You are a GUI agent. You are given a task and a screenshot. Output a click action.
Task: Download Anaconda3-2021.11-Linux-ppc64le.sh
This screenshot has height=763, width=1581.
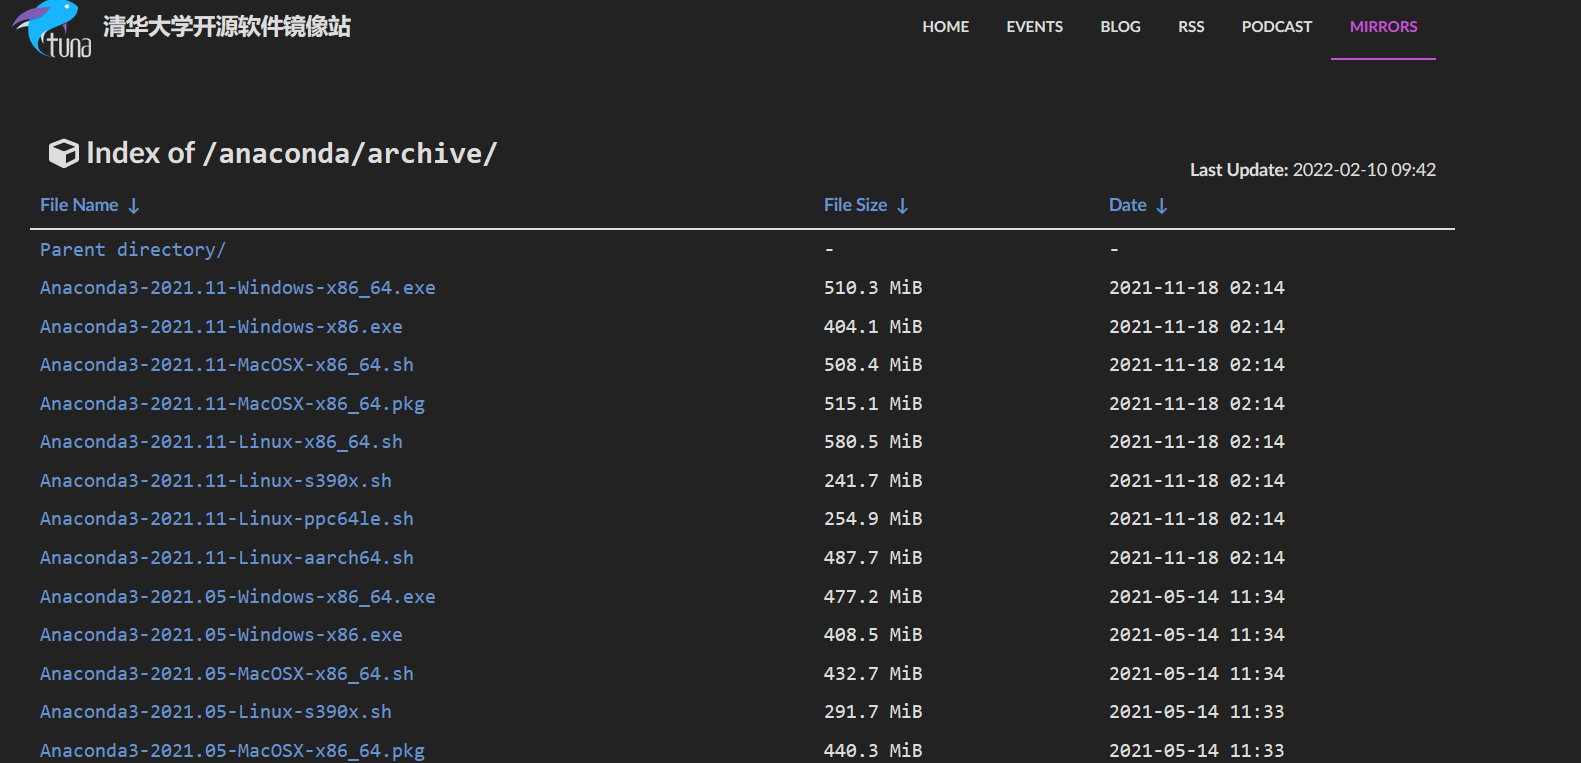[227, 519]
